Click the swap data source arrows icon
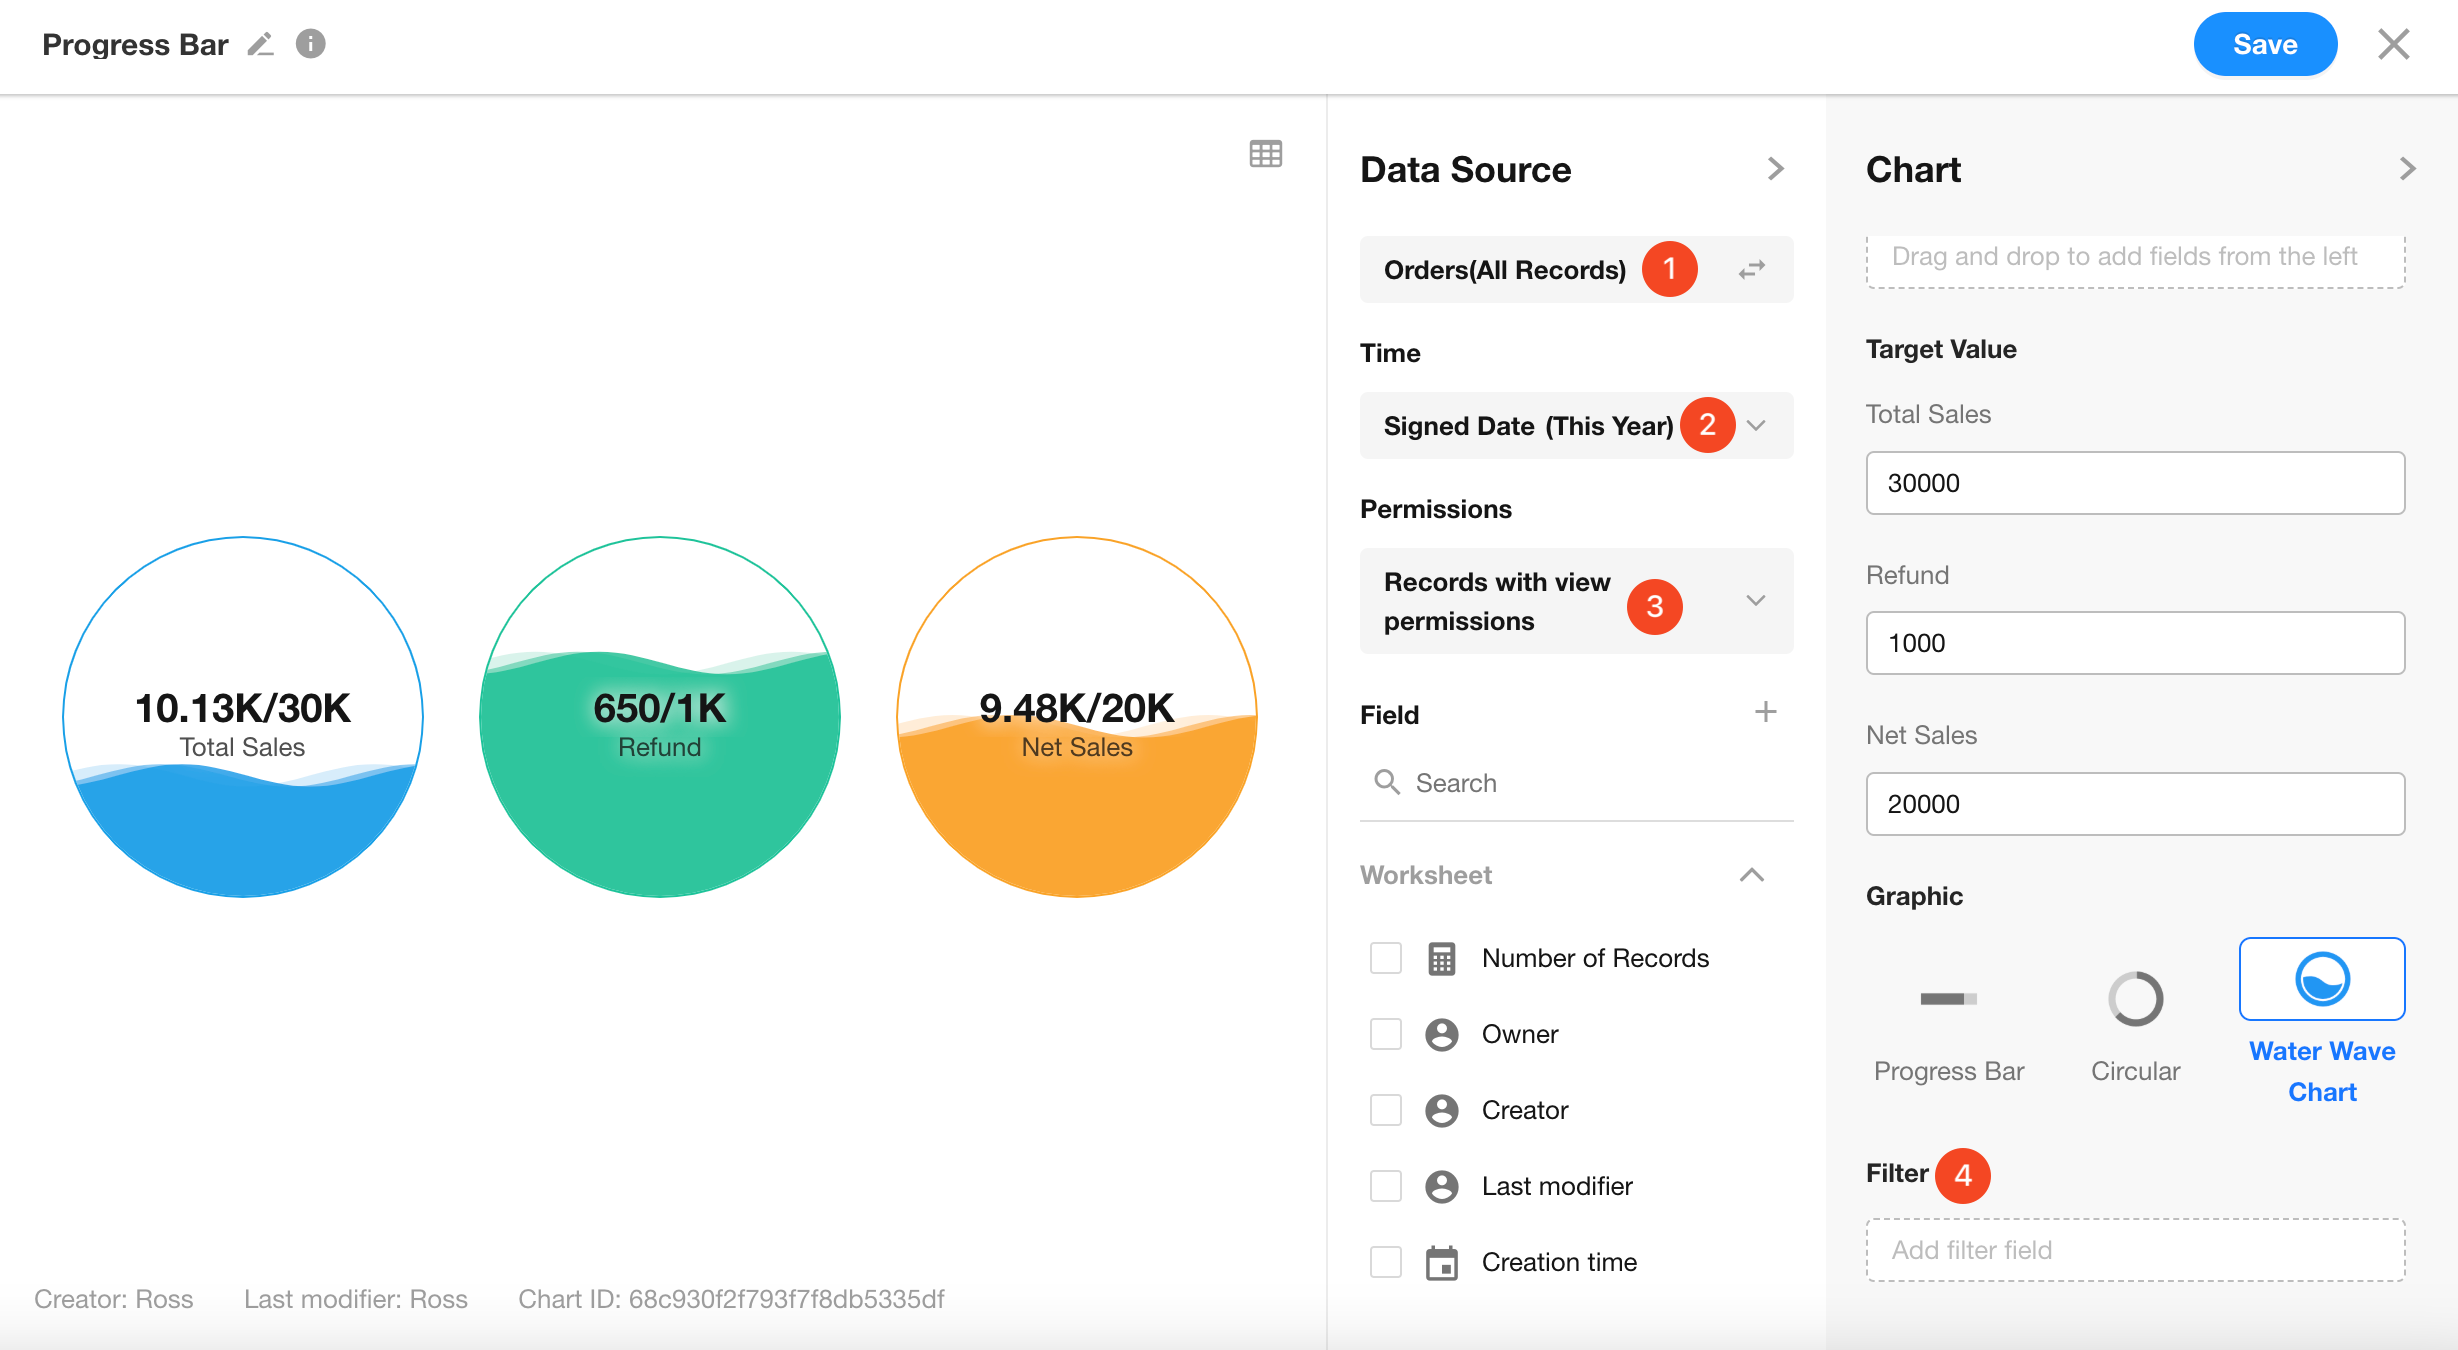The width and height of the screenshot is (2458, 1350). click(1752, 270)
